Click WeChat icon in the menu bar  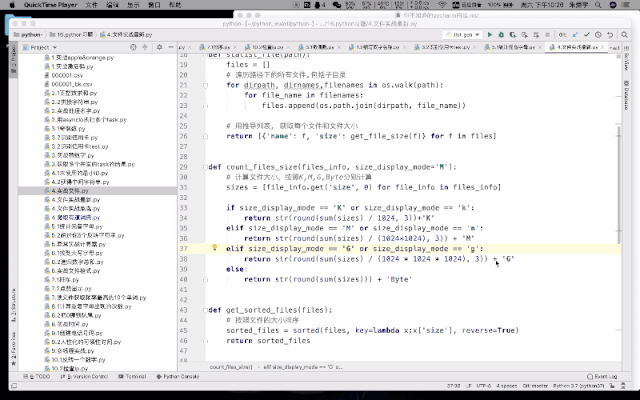click(x=337, y=5)
